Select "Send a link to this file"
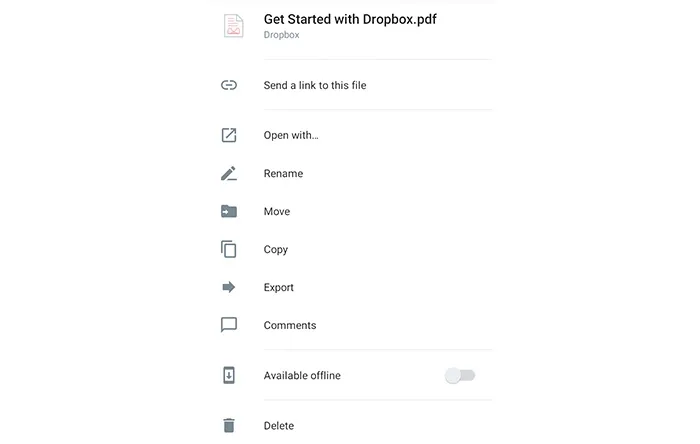This screenshot has width=700, height=444. (315, 85)
